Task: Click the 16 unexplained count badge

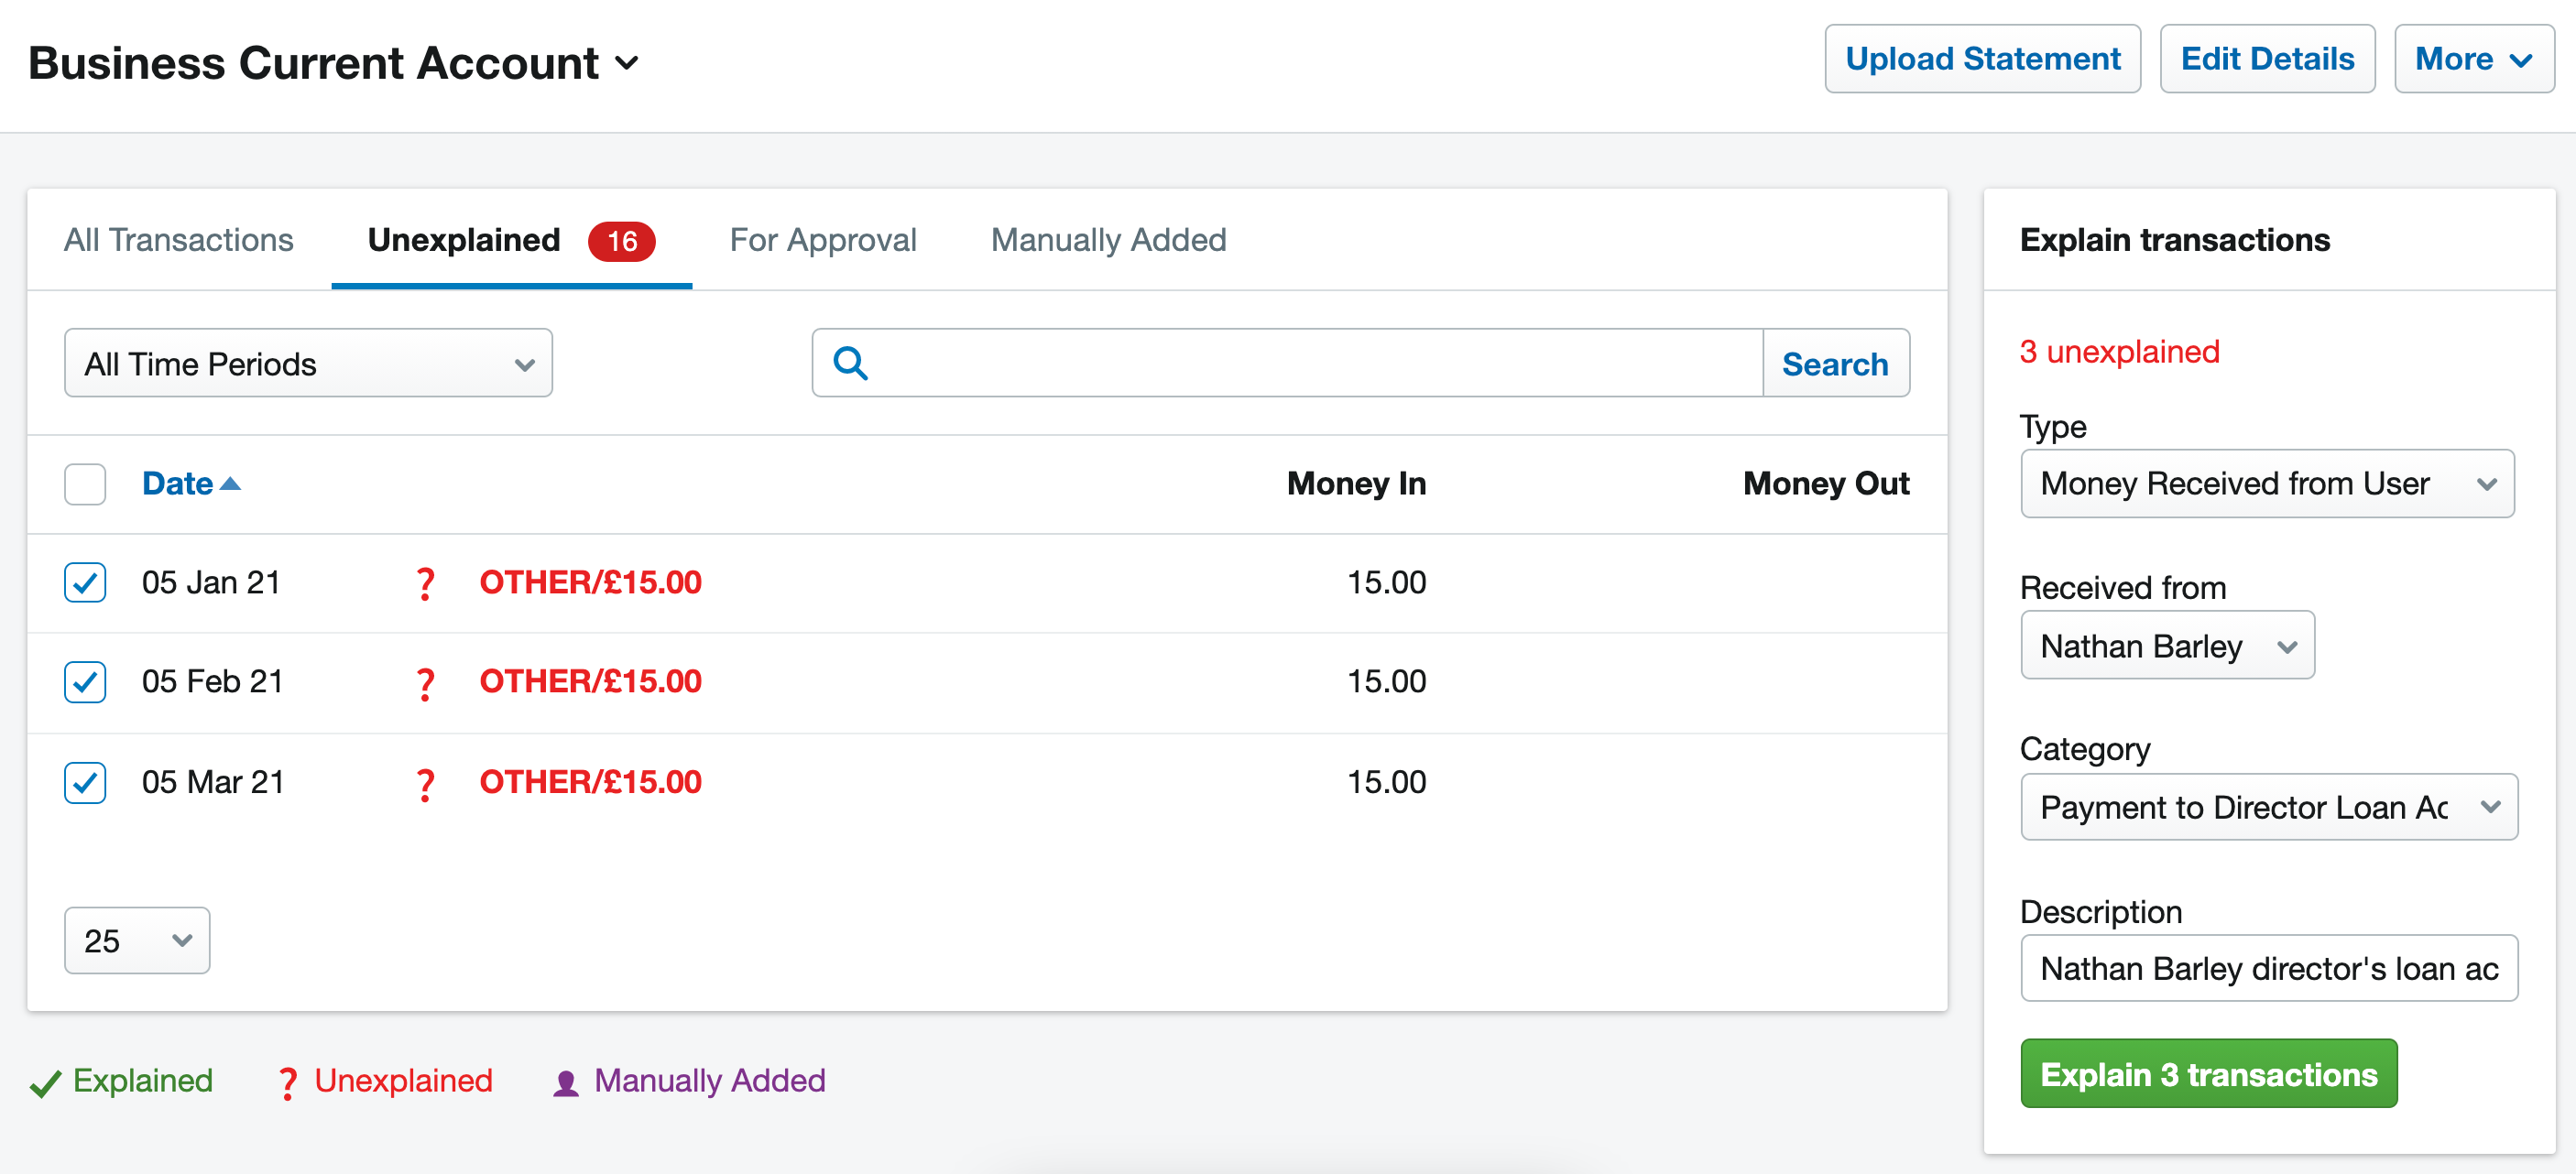Action: coord(621,241)
